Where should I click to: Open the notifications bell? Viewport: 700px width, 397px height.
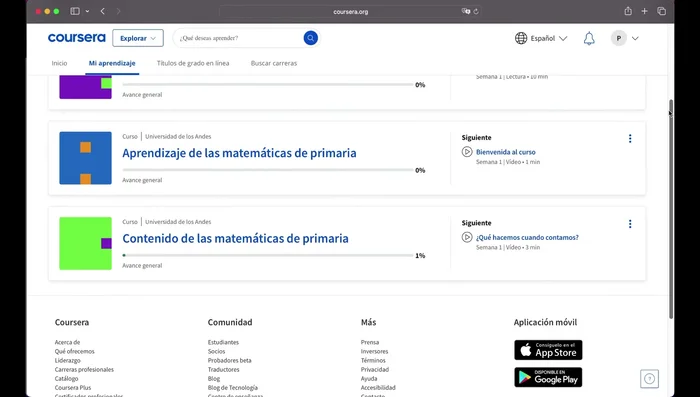589,38
